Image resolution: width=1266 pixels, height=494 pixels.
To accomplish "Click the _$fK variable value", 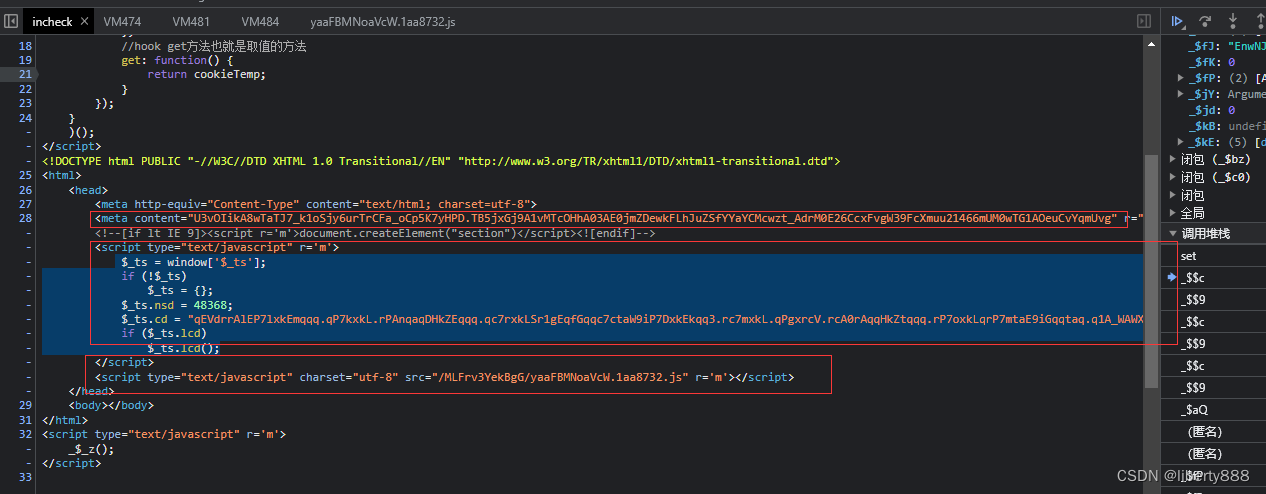I will pyautogui.click(x=1231, y=62).
